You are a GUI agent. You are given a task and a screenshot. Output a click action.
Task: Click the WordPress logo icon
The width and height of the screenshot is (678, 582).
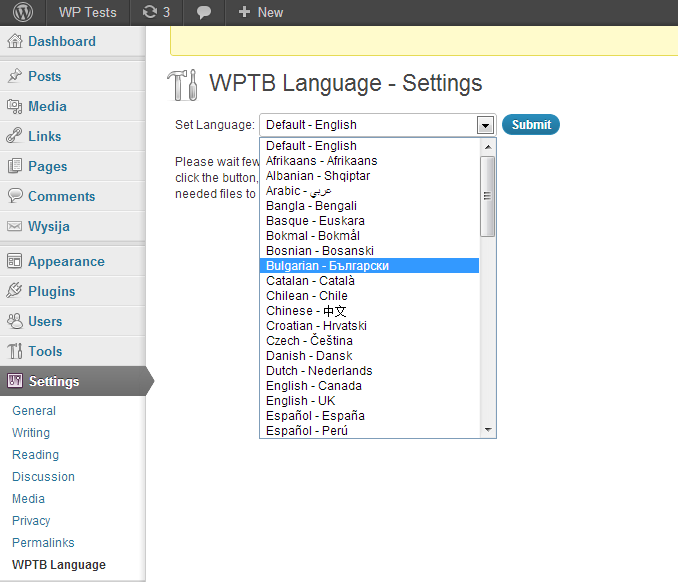pos(22,12)
